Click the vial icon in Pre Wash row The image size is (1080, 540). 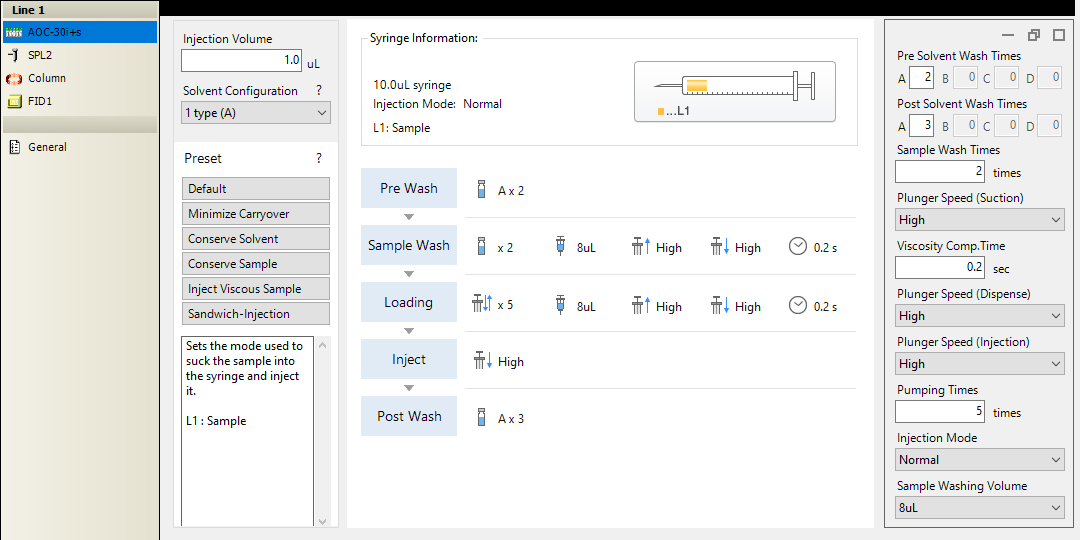pos(482,190)
